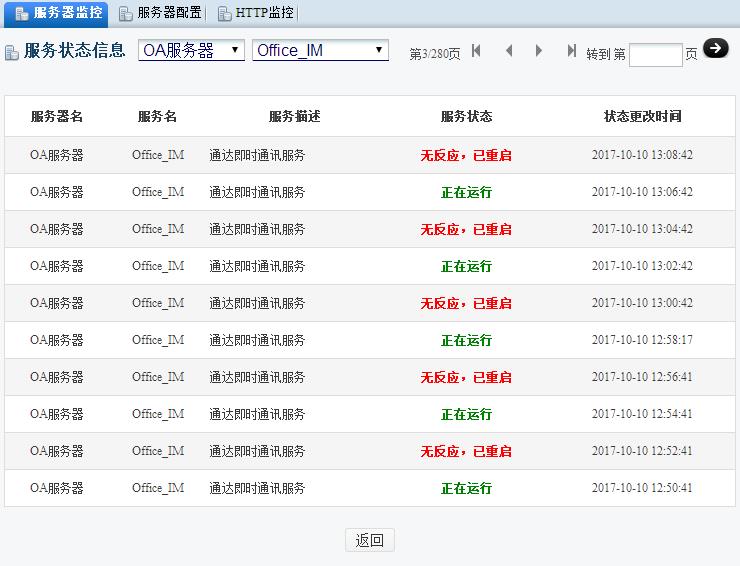
Task: Click 正在运行 status in the 12:58:17 row
Action: pos(466,340)
